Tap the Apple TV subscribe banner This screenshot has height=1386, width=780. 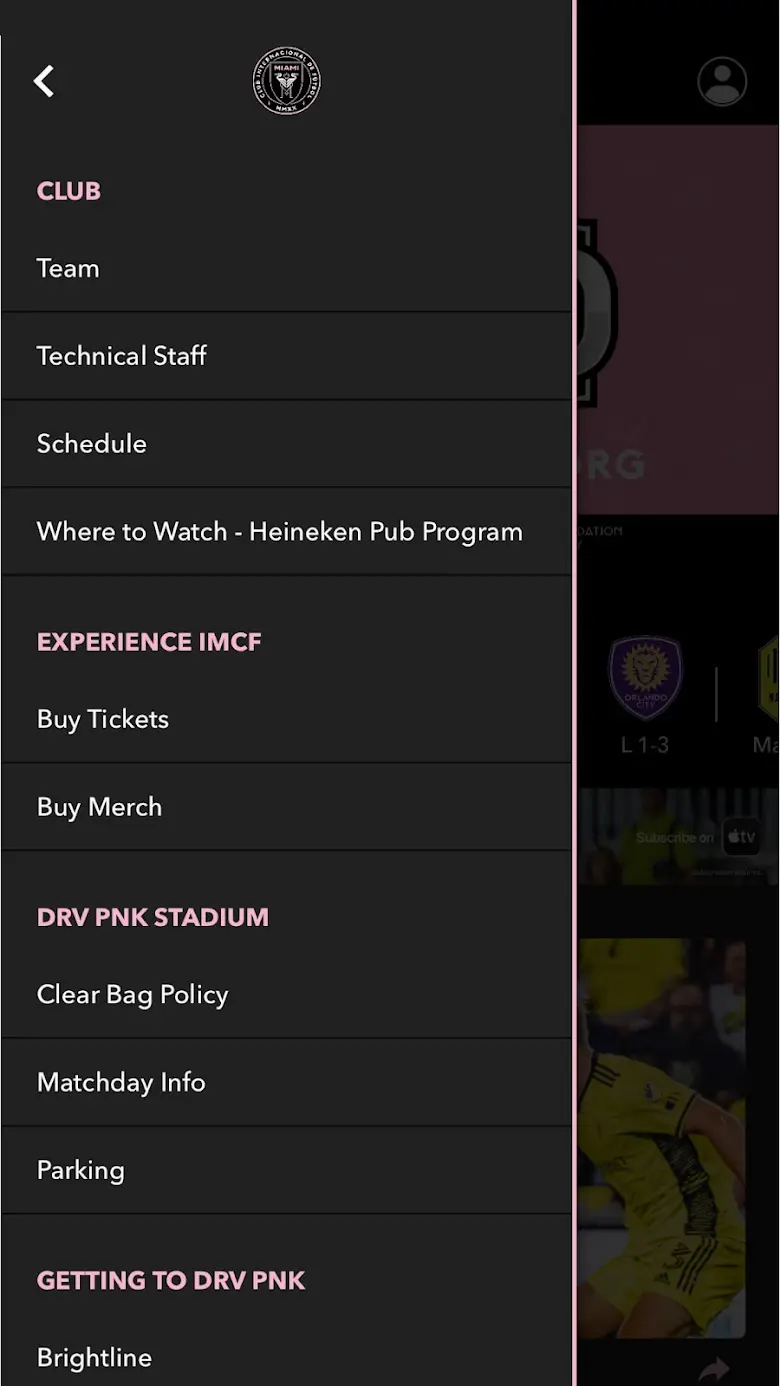(x=678, y=837)
